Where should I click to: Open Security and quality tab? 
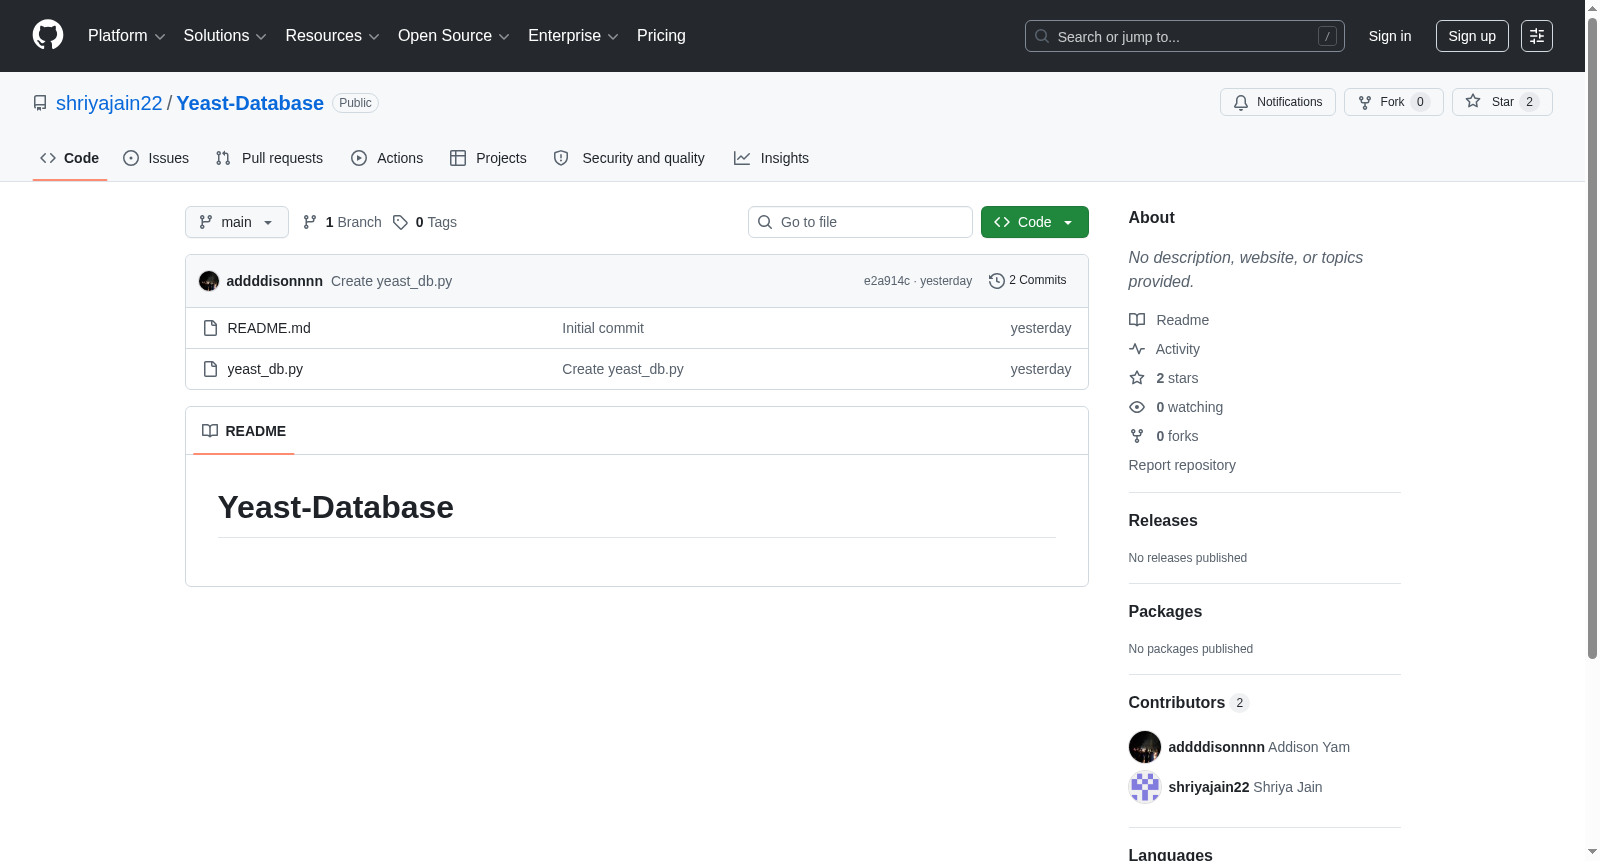[x=629, y=158]
